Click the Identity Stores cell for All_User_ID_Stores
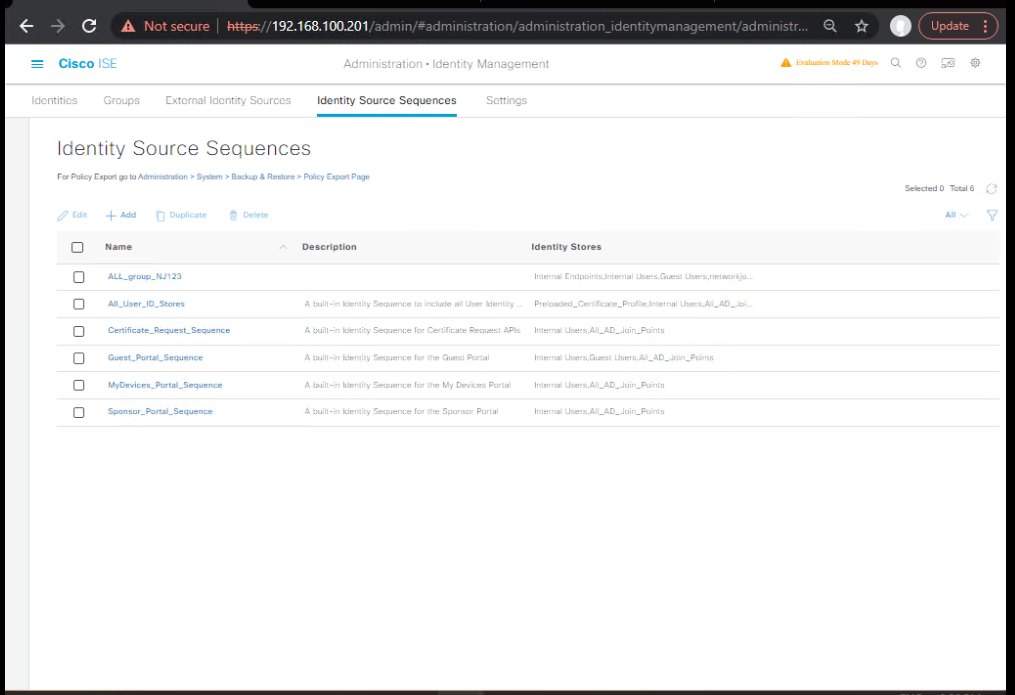The width and height of the screenshot is (1015, 695). pyautogui.click(x=643, y=303)
